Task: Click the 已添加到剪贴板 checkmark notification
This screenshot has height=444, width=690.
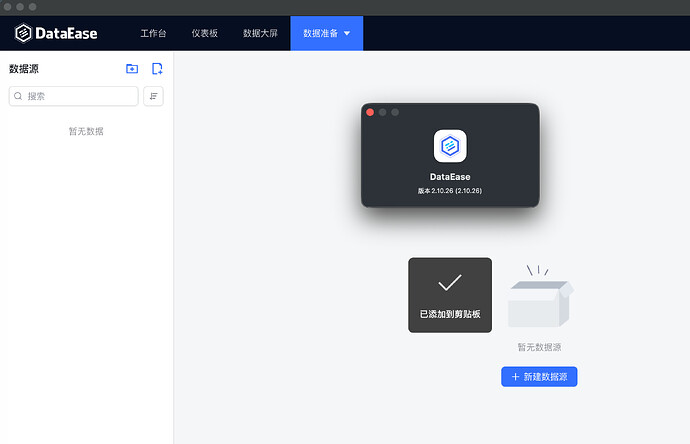Action: tap(450, 295)
